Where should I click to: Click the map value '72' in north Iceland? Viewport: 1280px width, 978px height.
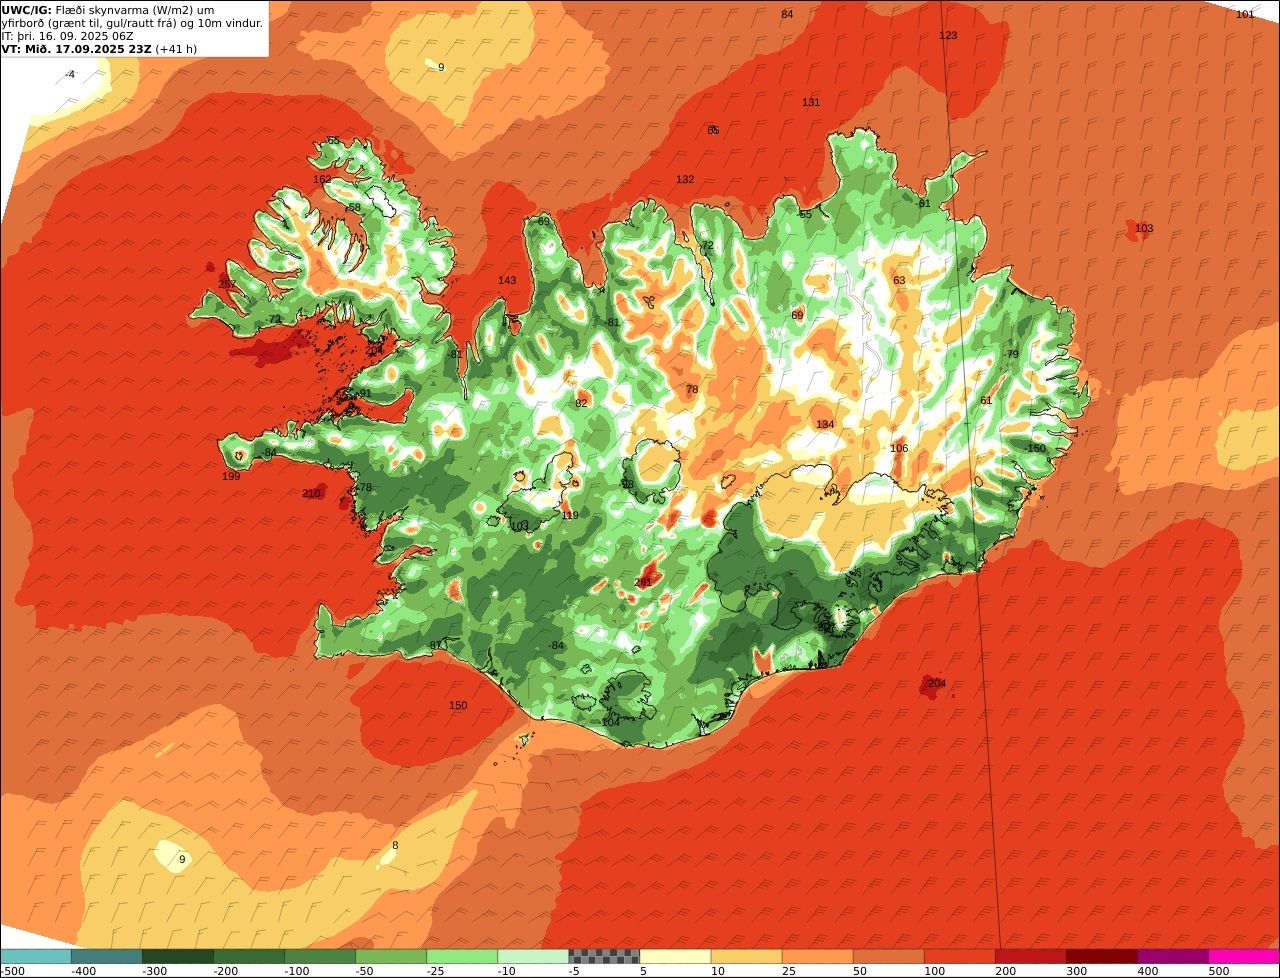click(x=708, y=245)
